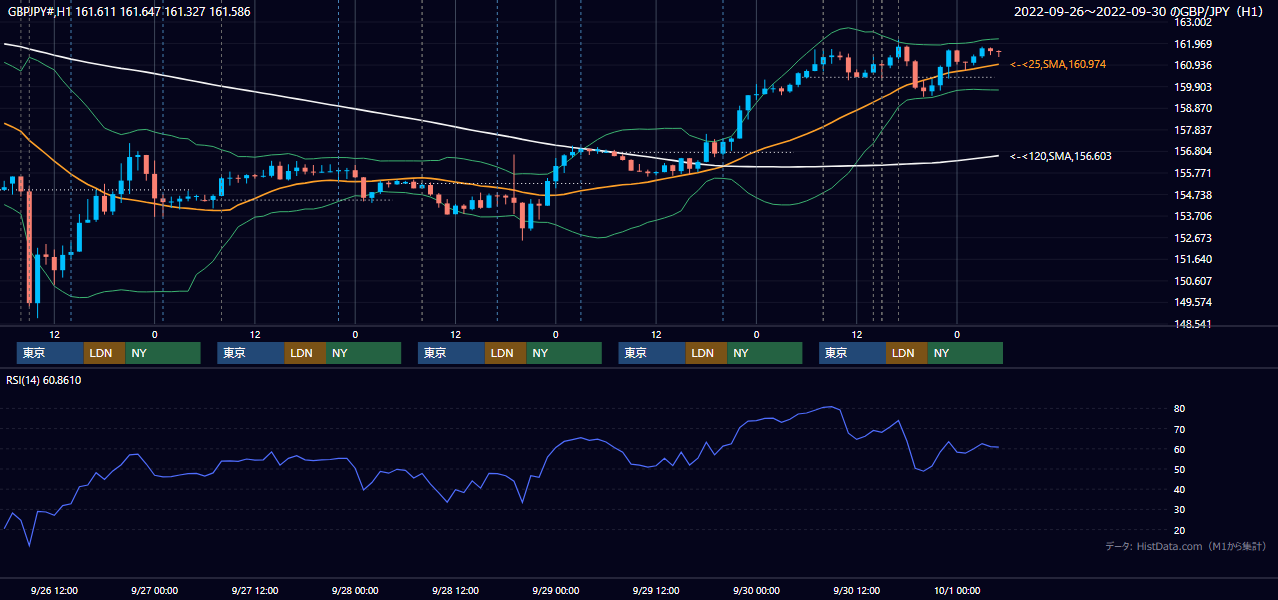Click the 9/27 12:00 date label
Viewport: 1278px width, 600px height.
255,591
